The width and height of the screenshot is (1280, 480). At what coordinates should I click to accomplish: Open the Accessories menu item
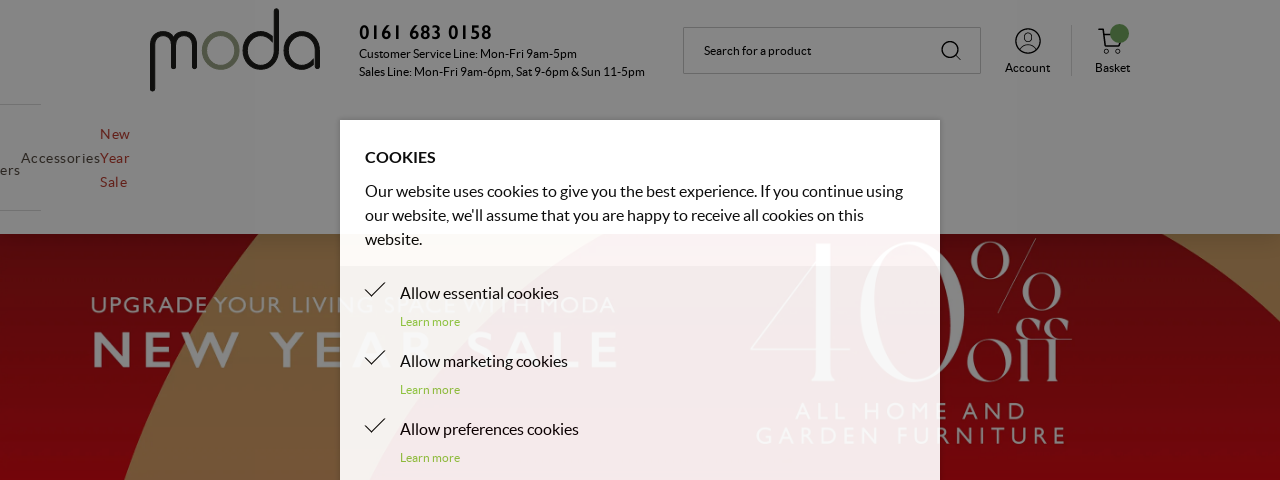pos(60,158)
